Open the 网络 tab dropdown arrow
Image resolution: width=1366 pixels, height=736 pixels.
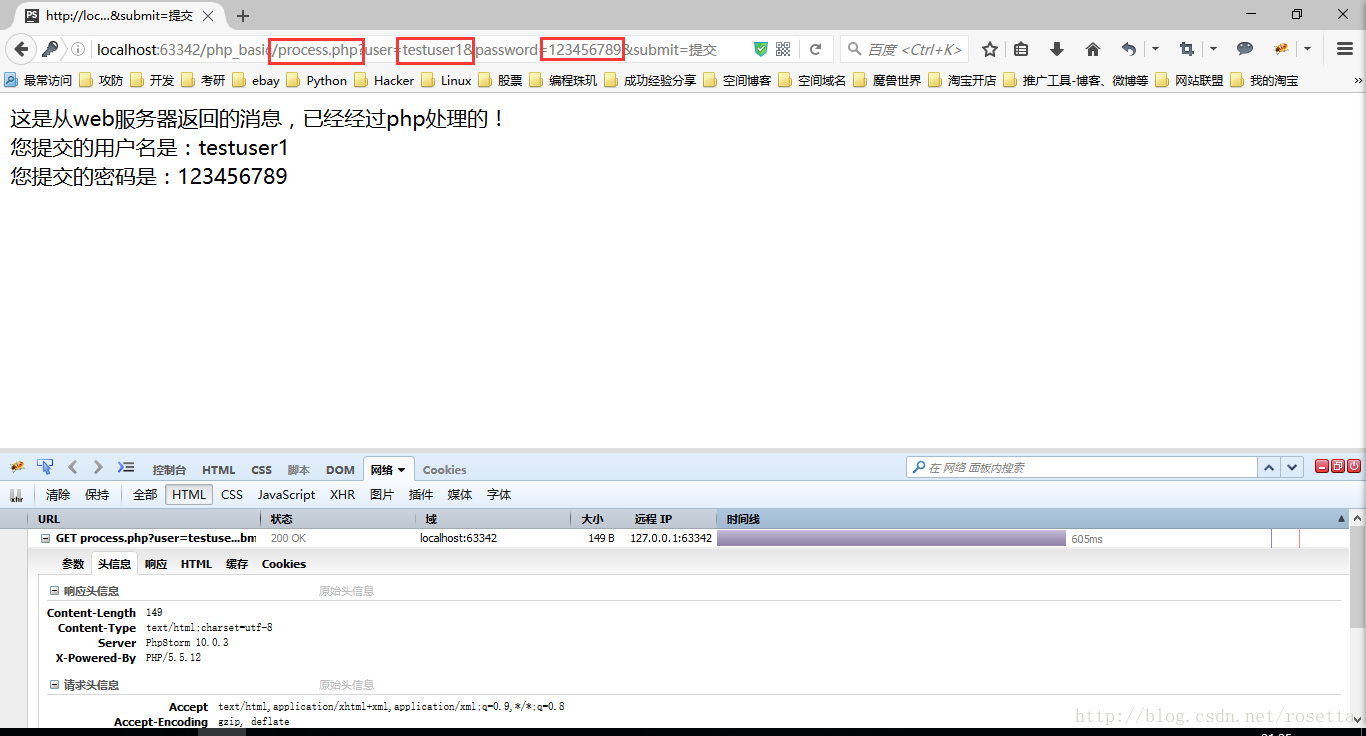tap(402, 469)
